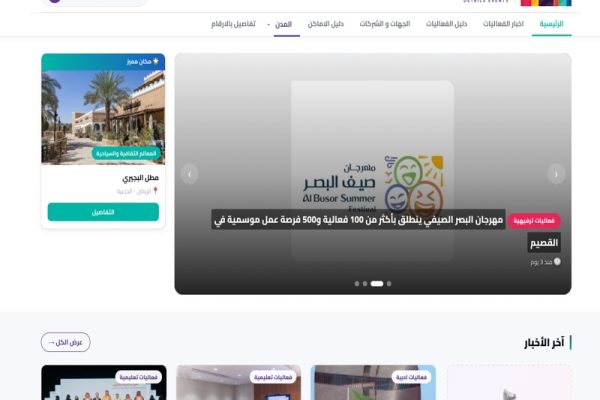Click the فعاليات ترفيهية category badge

coord(534,221)
